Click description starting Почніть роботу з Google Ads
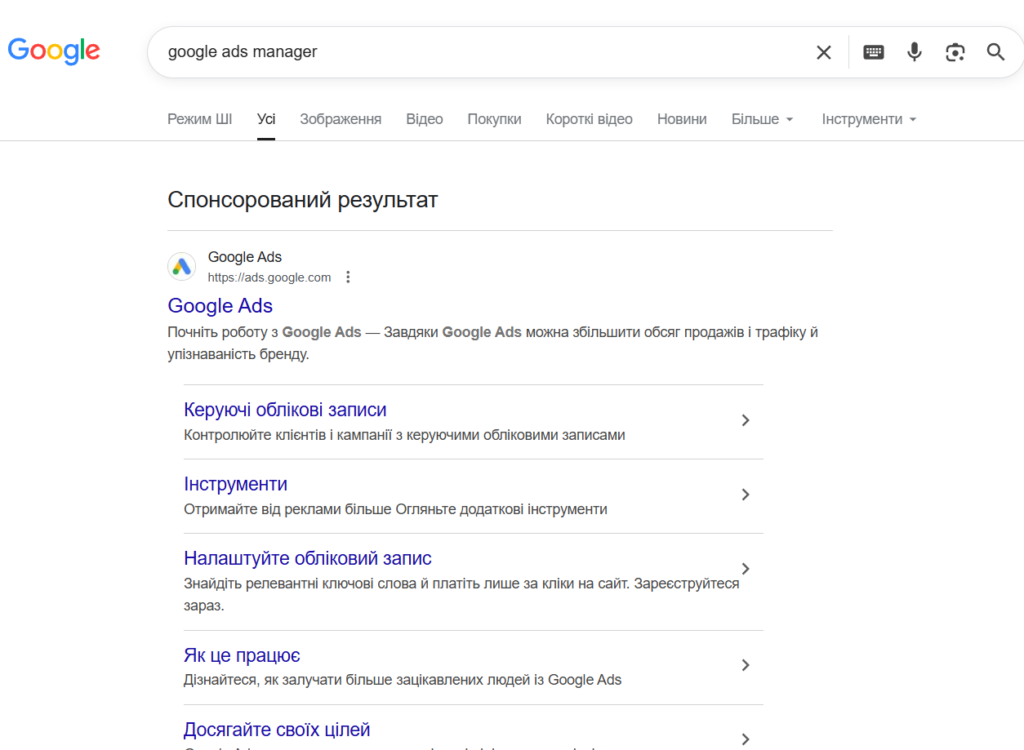Image resolution: width=1024 pixels, height=750 pixels. (x=493, y=343)
